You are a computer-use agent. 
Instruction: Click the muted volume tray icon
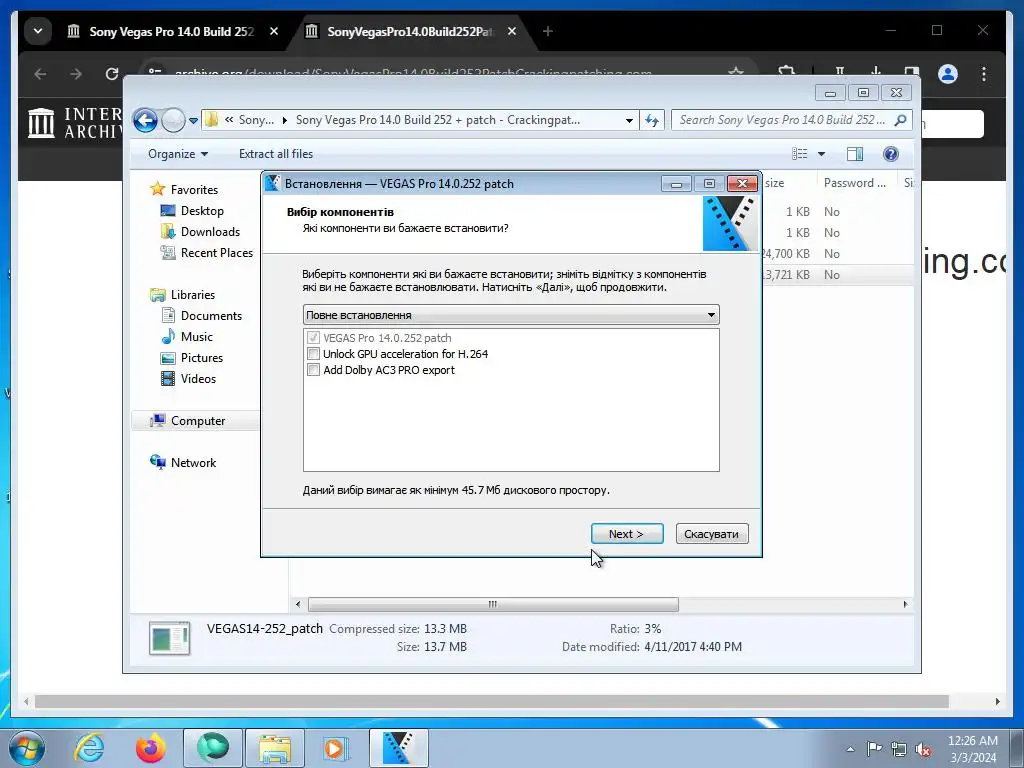(x=923, y=749)
